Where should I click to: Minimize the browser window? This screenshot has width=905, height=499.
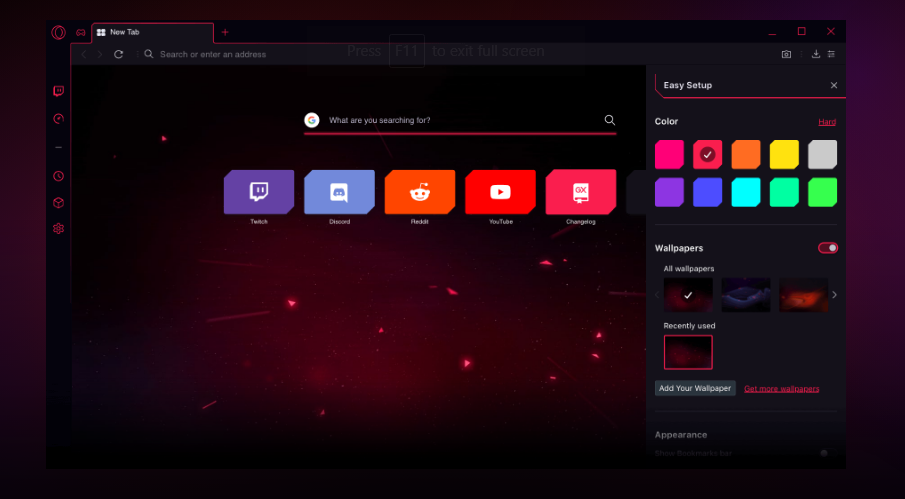772,33
